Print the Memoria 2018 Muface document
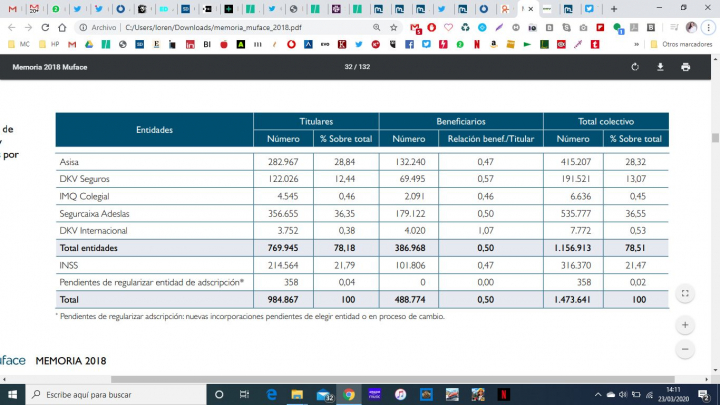The image size is (720, 405). click(x=685, y=67)
